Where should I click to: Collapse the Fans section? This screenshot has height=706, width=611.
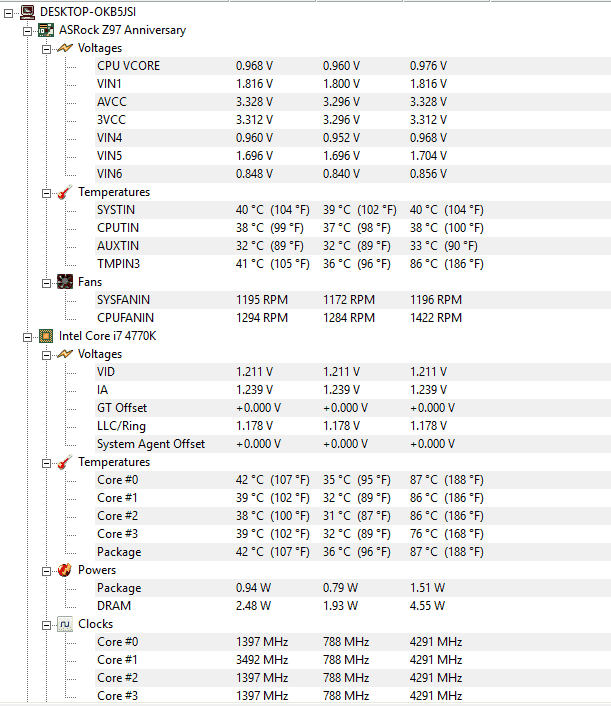[46, 283]
